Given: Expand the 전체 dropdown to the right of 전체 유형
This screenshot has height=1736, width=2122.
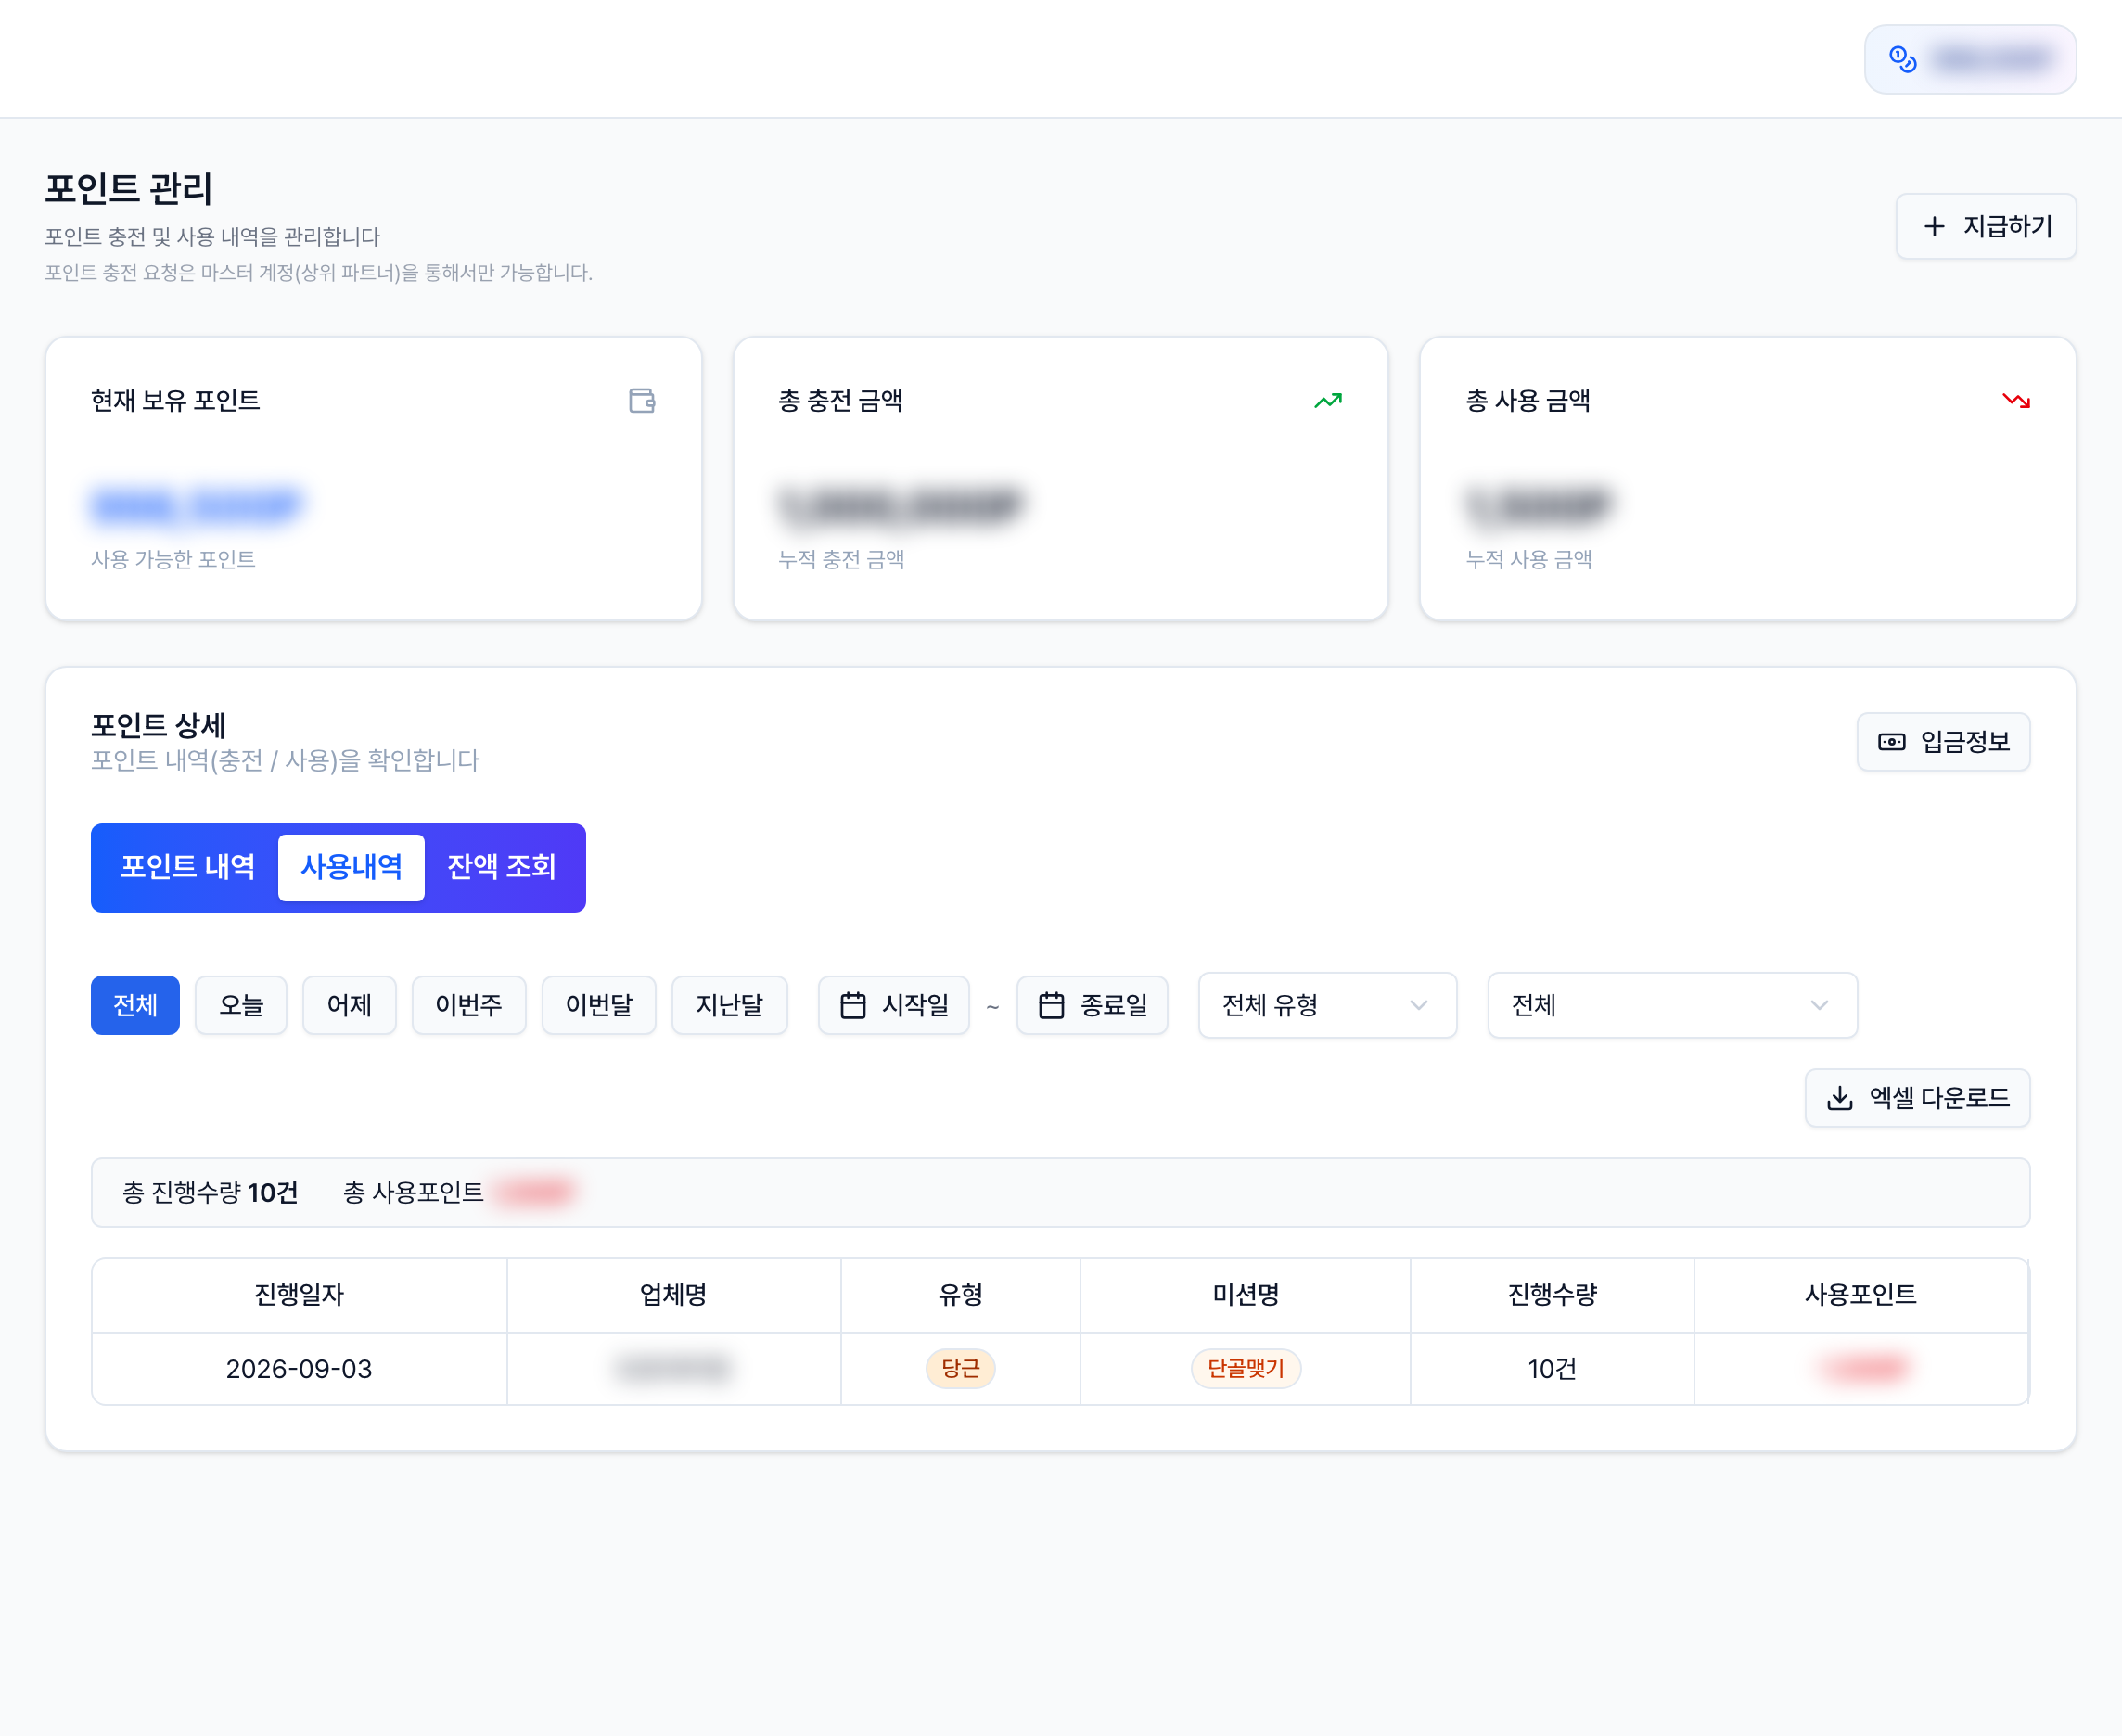Looking at the screenshot, I should point(1672,1005).
